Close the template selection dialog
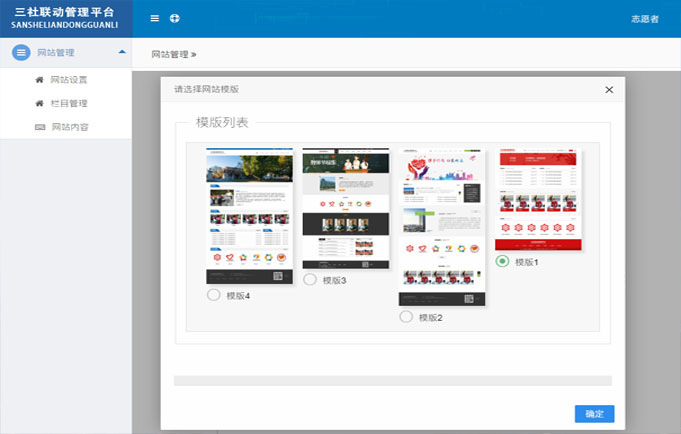The image size is (681, 434). (x=609, y=90)
